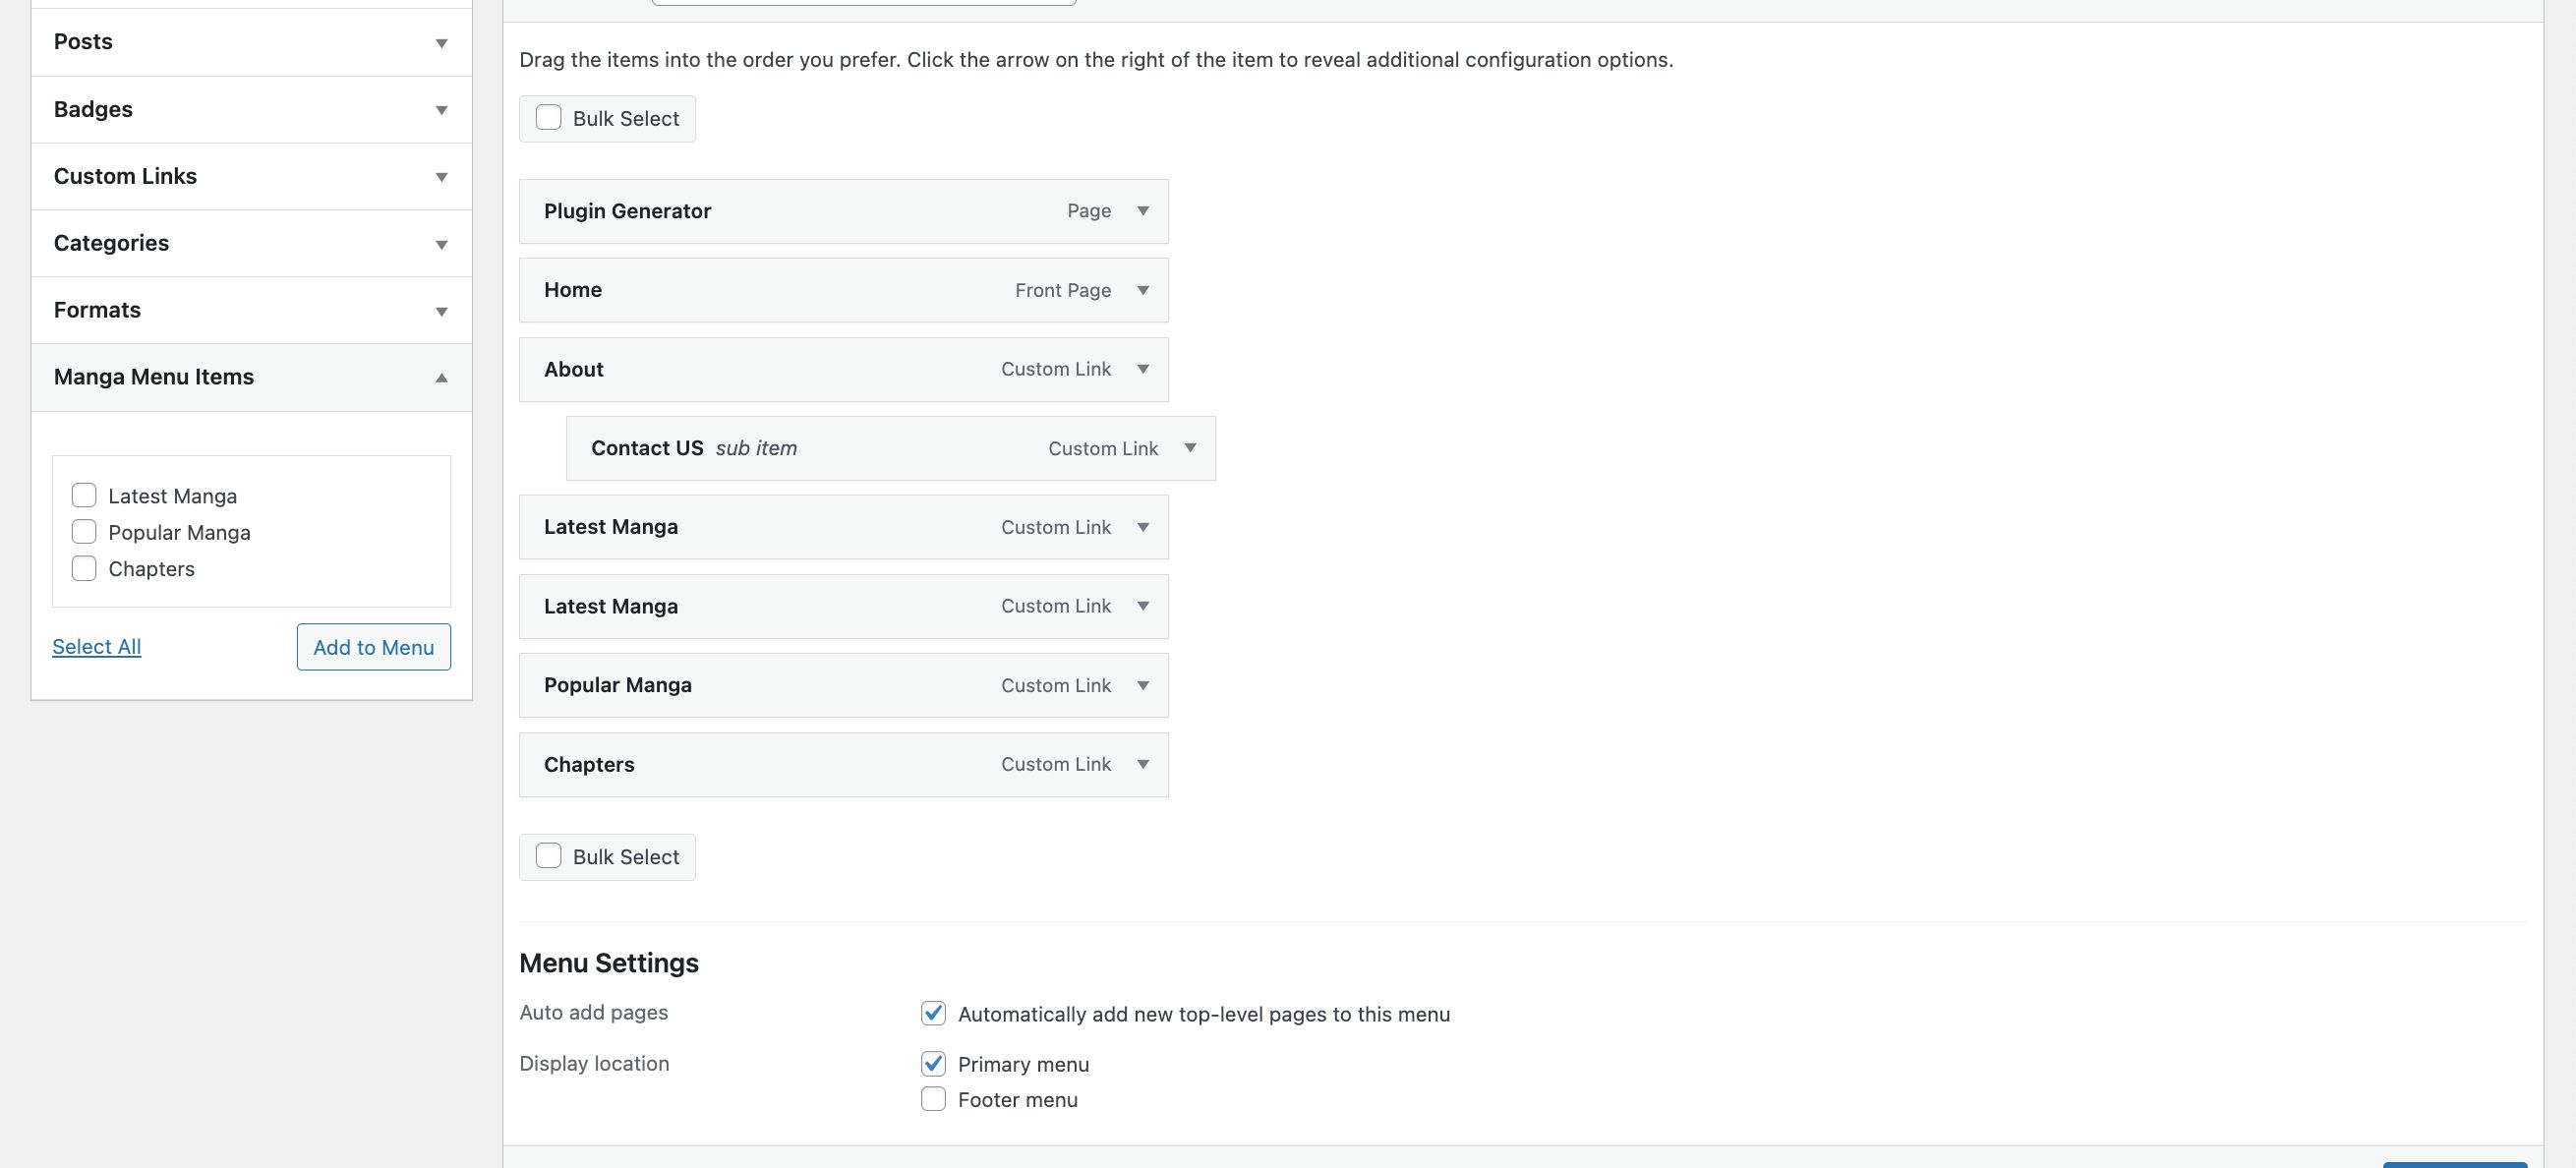
Task: Expand the Formats accordion section
Action: point(250,310)
